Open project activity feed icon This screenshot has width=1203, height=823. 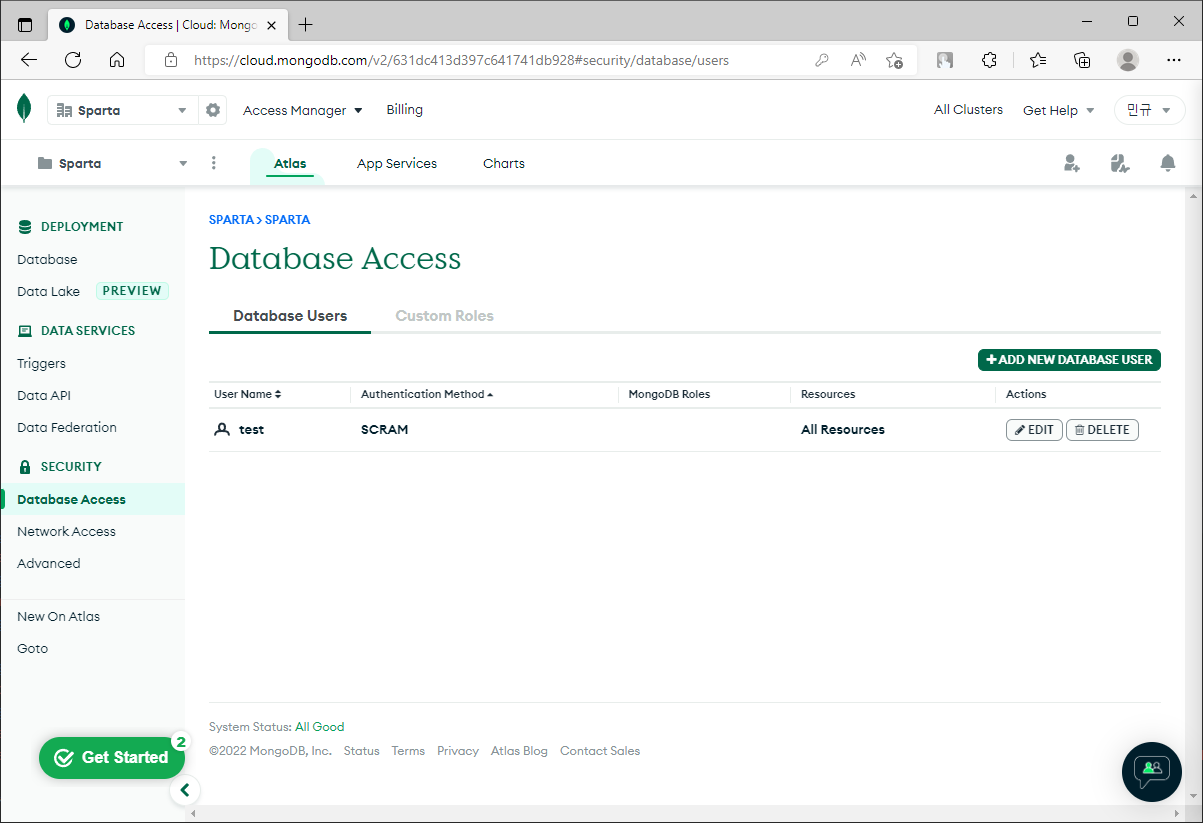pos(1120,163)
